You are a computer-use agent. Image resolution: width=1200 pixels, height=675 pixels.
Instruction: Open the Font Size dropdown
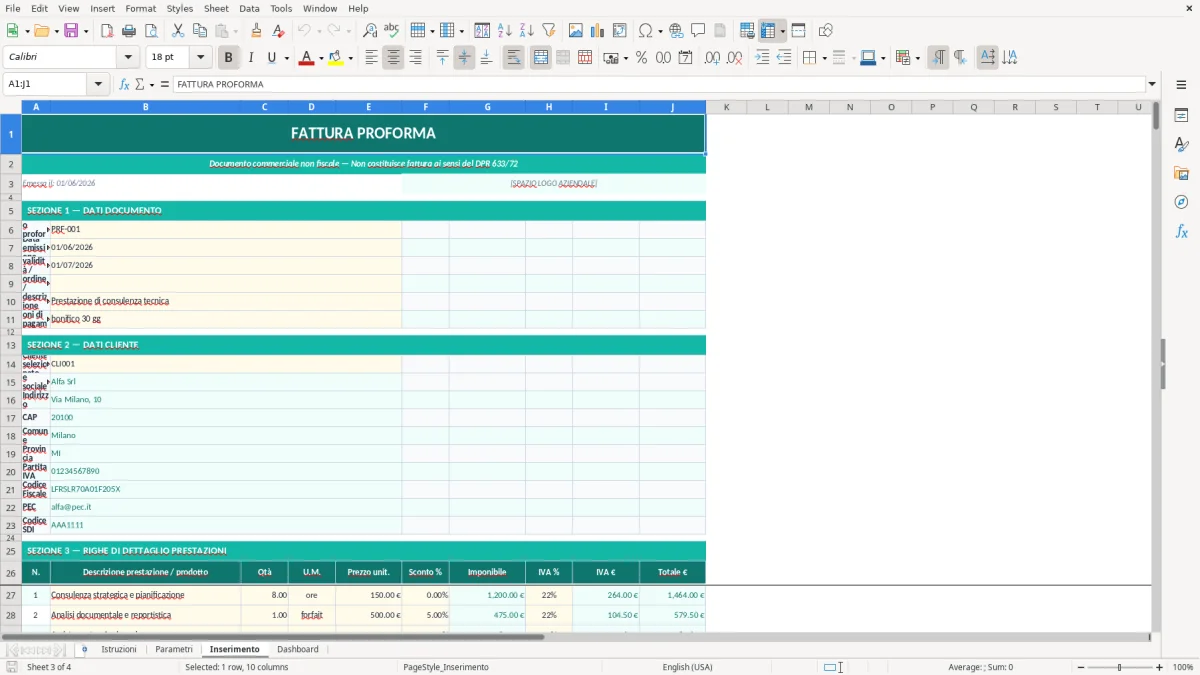[x=200, y=57]
